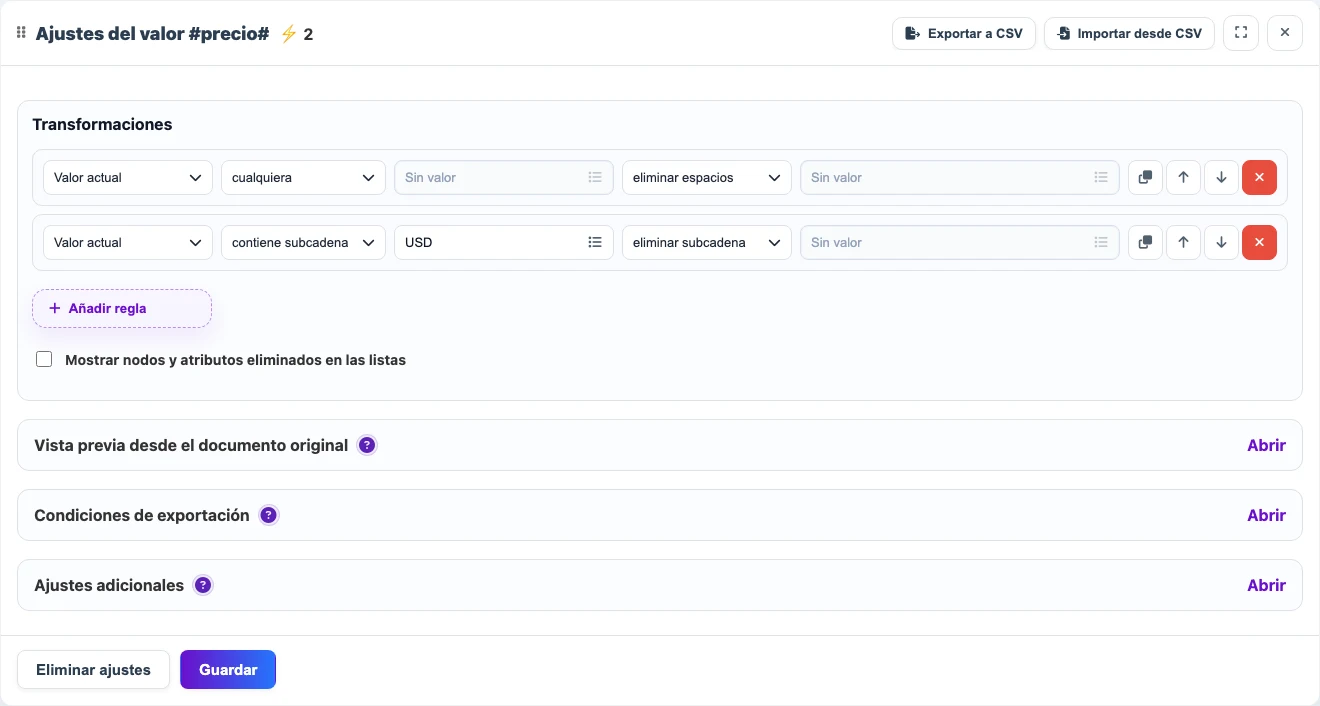
Task: Duplicate the eliminar espacios rule
Action: (1145, 177)
